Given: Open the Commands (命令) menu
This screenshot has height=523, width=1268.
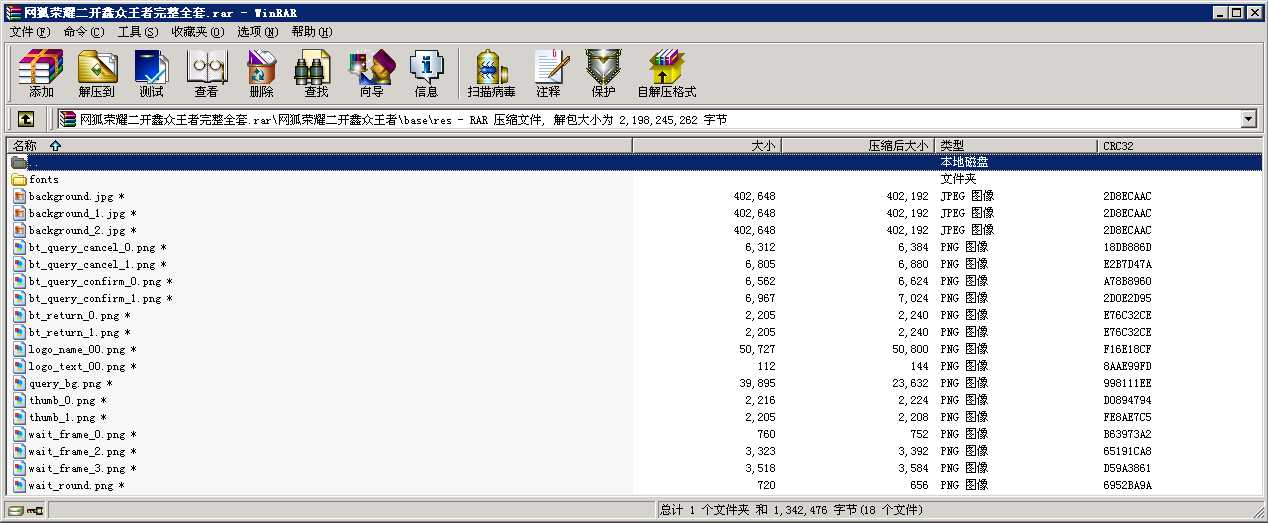Looking at the screenshot, I should coord(83,32).
